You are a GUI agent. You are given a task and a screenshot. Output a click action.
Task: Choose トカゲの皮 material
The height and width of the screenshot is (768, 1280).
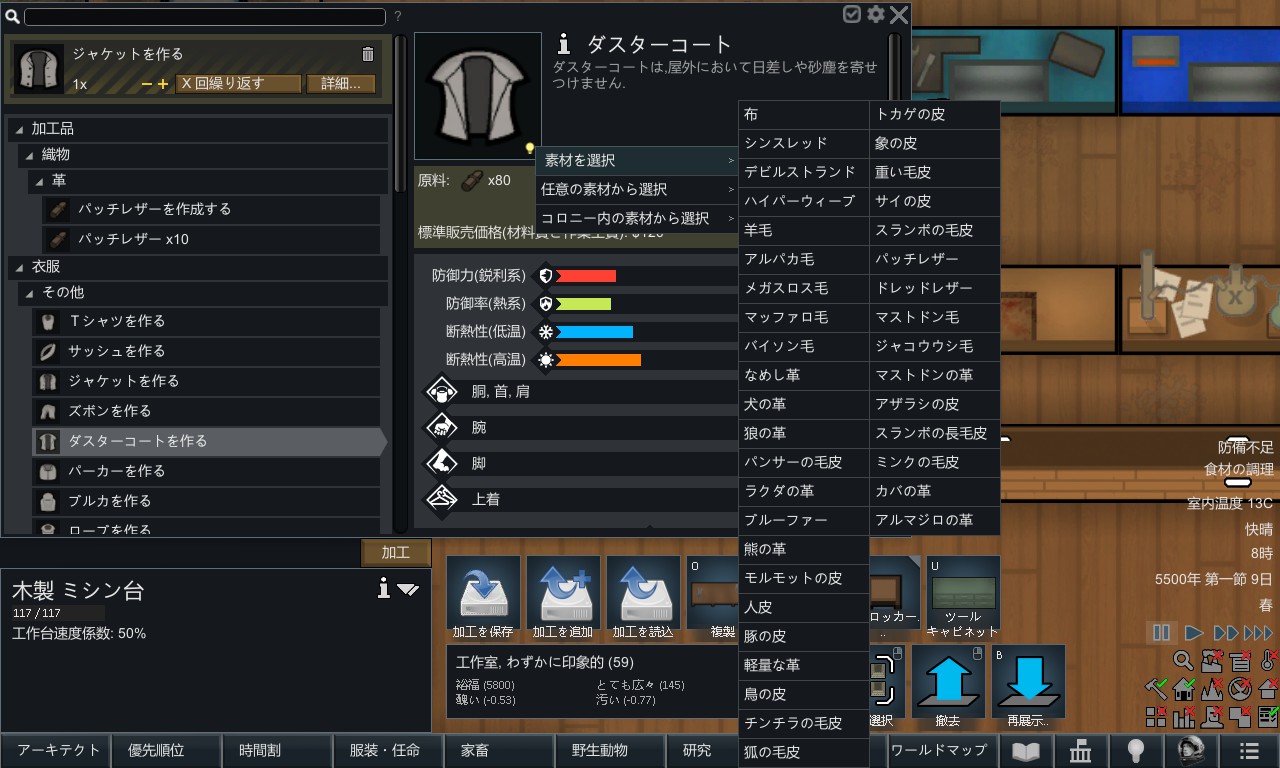(x=934, y=114)
